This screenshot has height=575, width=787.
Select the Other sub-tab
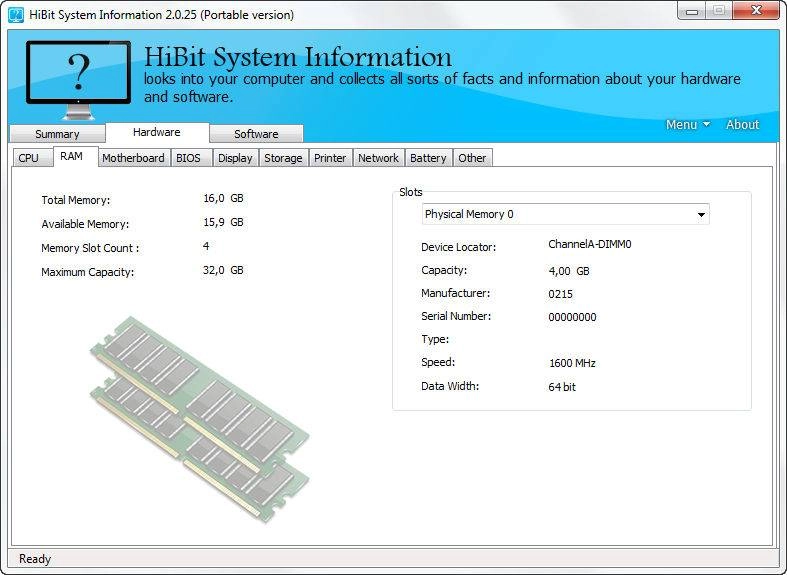pos(472,158)
